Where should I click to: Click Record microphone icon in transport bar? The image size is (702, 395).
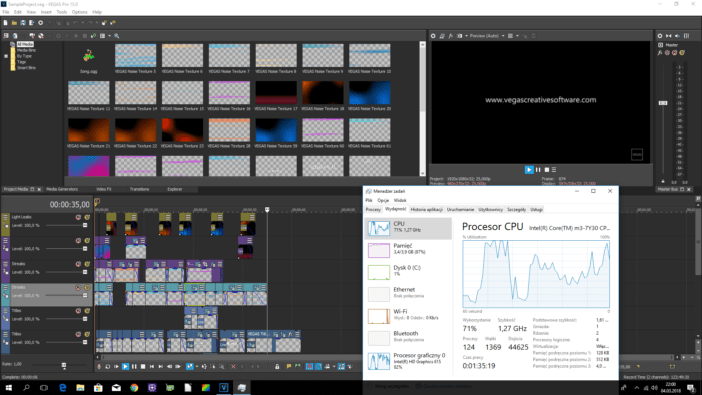99,366
